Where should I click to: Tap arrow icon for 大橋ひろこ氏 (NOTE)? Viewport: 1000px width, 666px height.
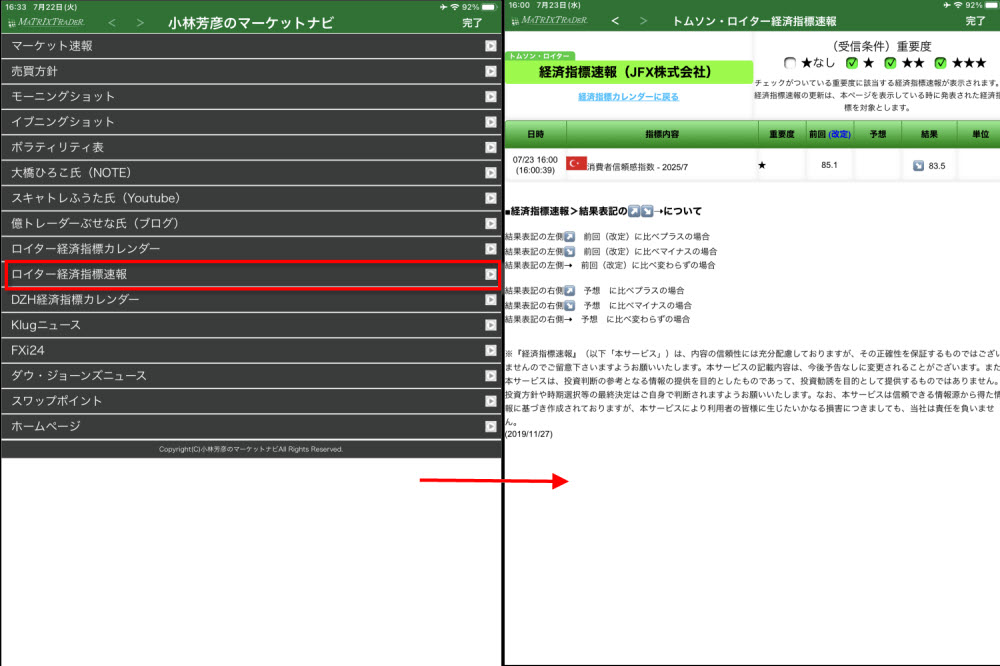tap(490, 173)
